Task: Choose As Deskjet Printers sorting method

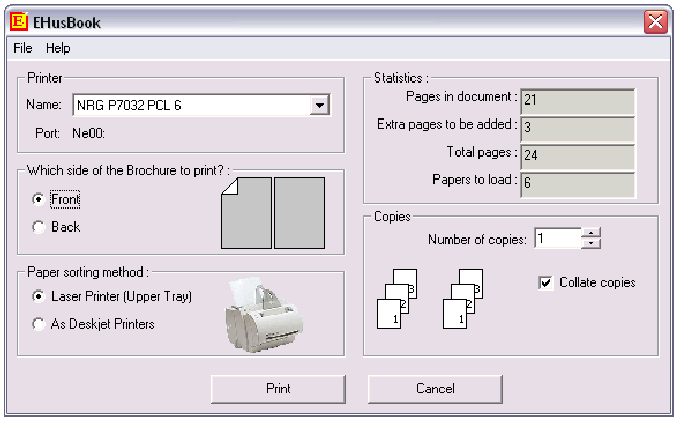Action: tap(39, 324)
